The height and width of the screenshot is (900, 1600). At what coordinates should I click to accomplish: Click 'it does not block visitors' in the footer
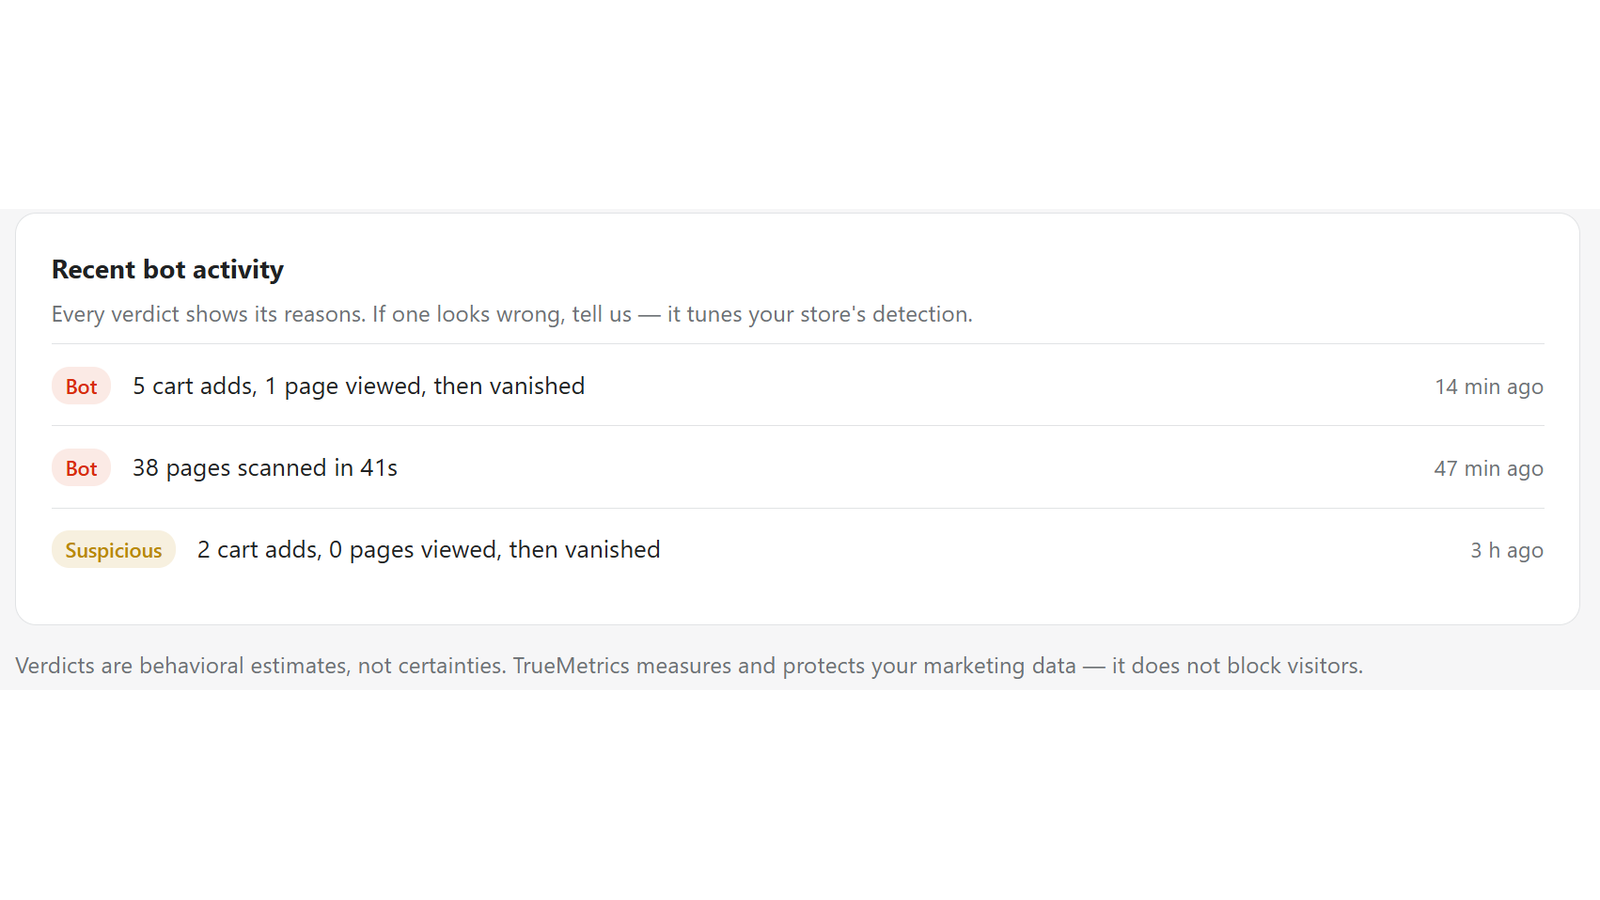pos(1237,666)
